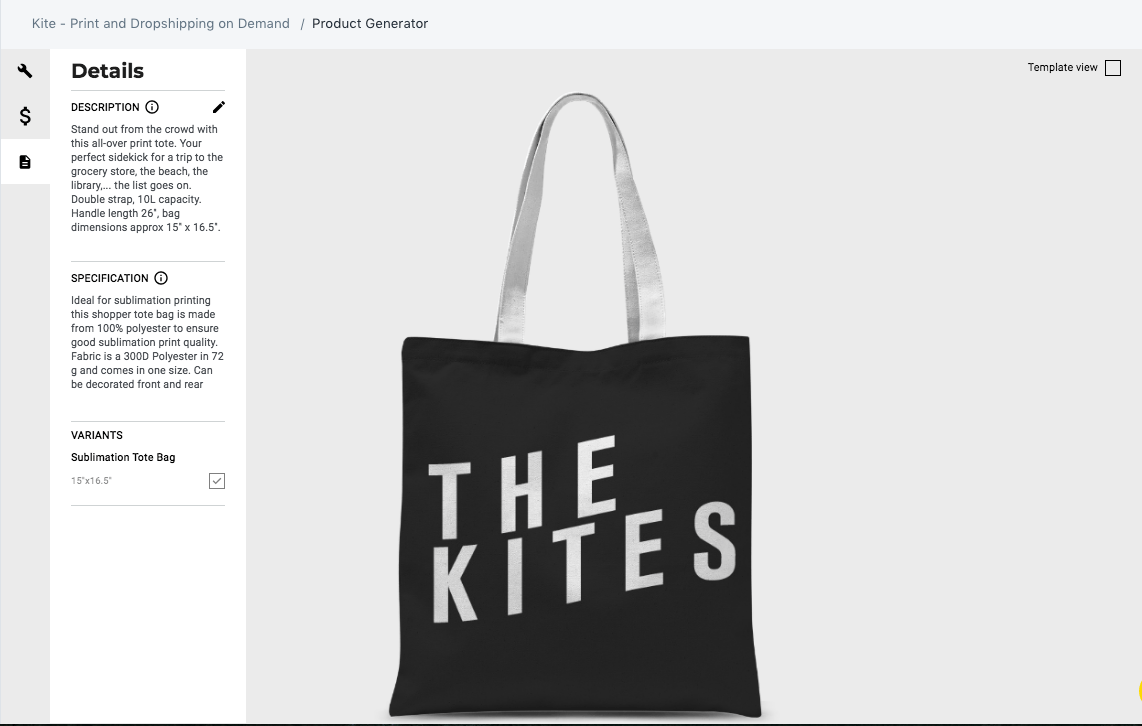This screenshot has width=1142, height=726.
Task: Click the Details panel heading
Action: [107, 71]
